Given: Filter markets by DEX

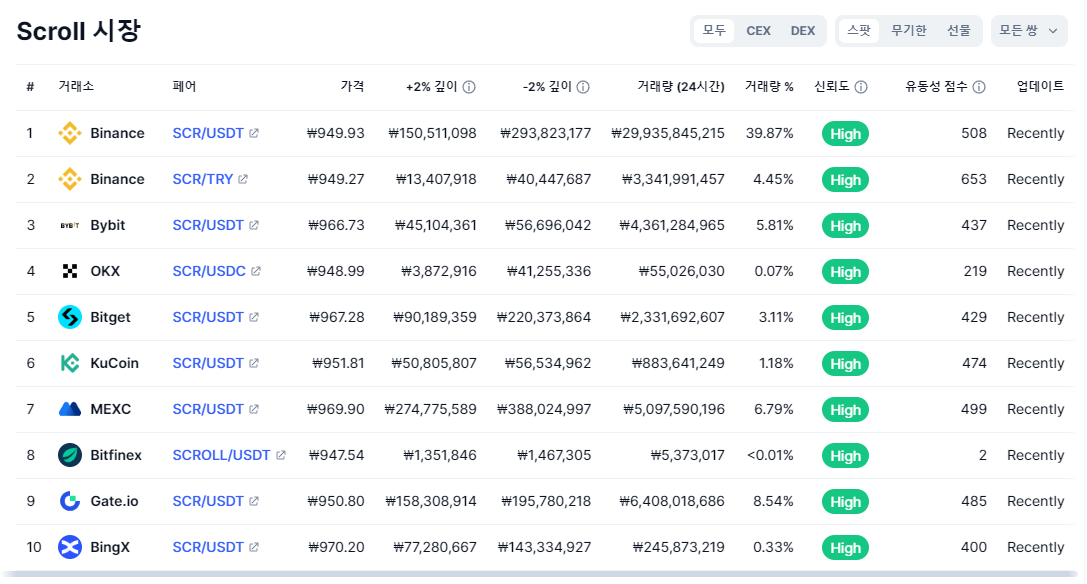Looking at the screenshot, I should point(803,31).
